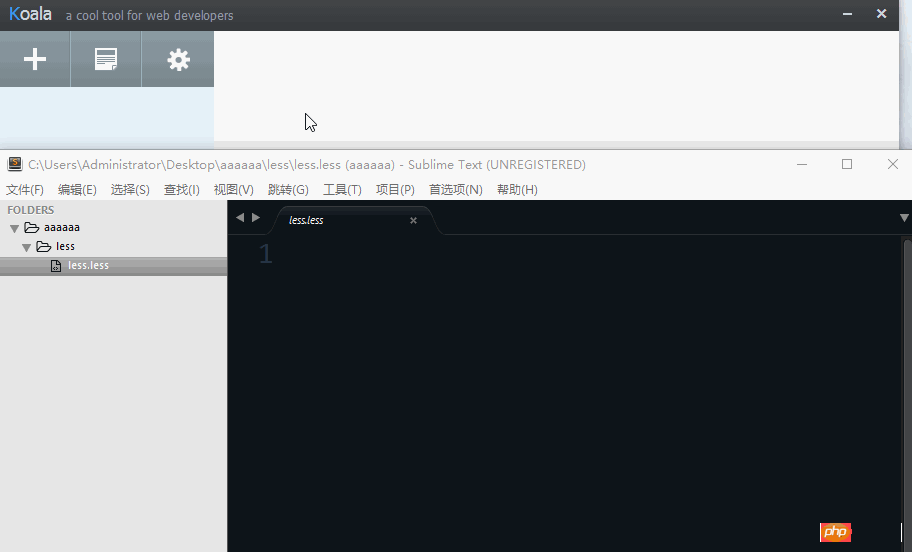
Task: Close the less.less tab
Action: coord(413,220)
